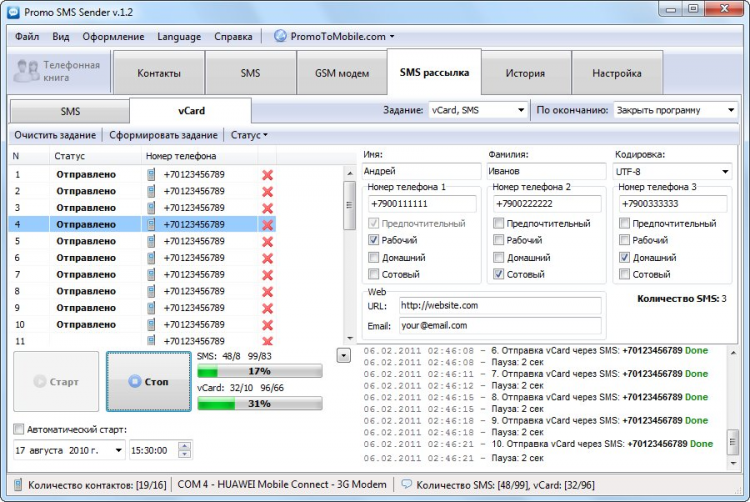
Task: Click the phone icon in row 9
Action: click(151, 308)
